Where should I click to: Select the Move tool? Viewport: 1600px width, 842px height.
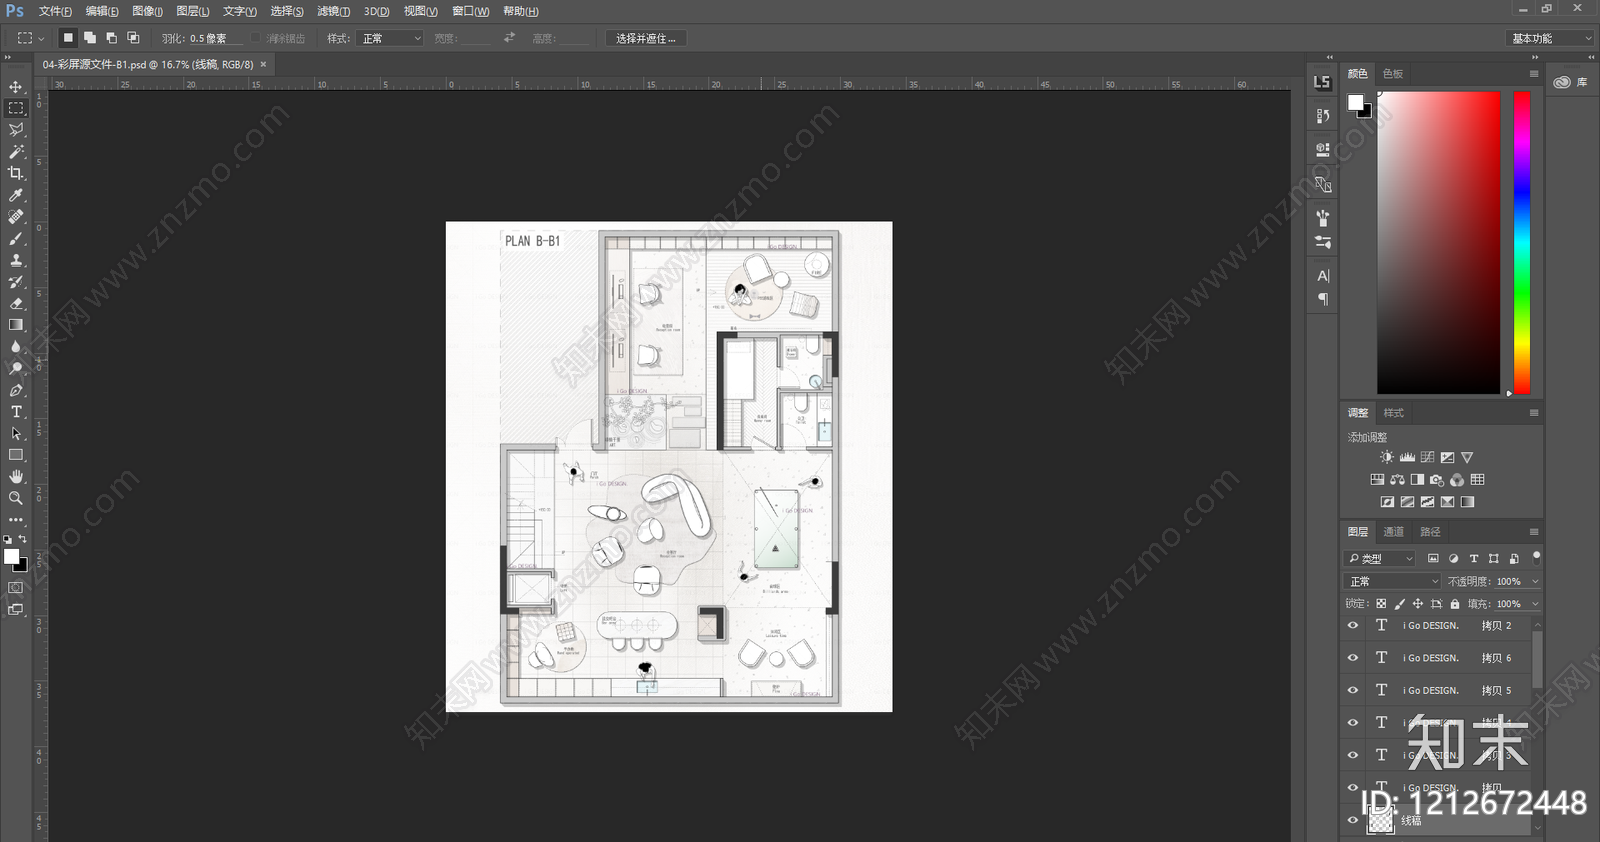point(16,87)
